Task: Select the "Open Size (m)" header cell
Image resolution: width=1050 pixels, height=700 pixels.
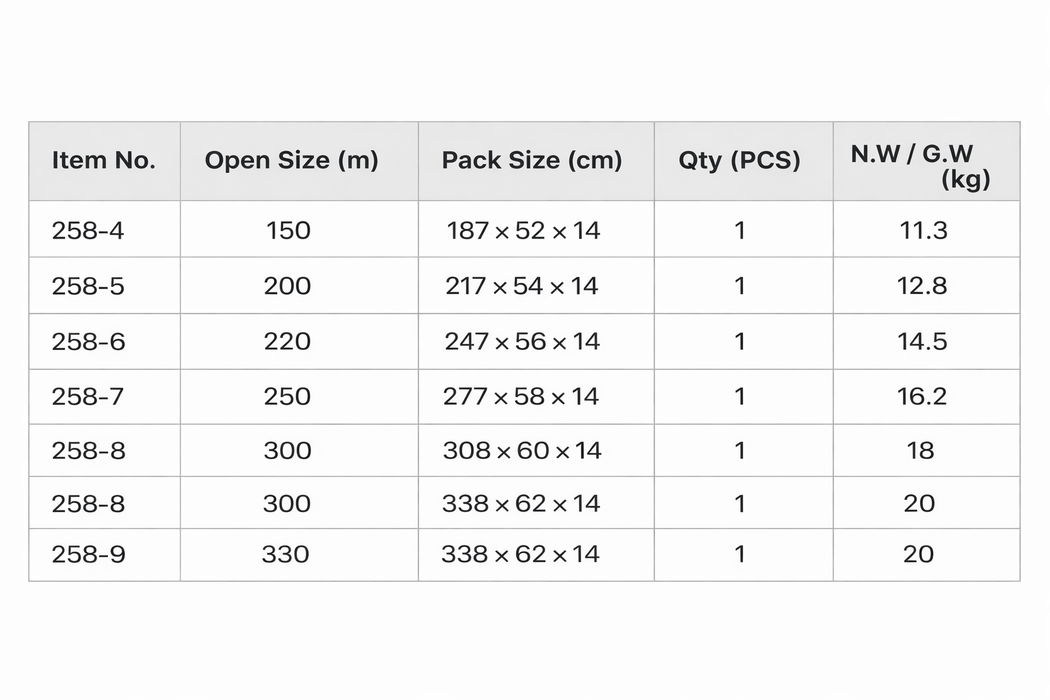Action: pyautogui.click(x=291, y=161)
